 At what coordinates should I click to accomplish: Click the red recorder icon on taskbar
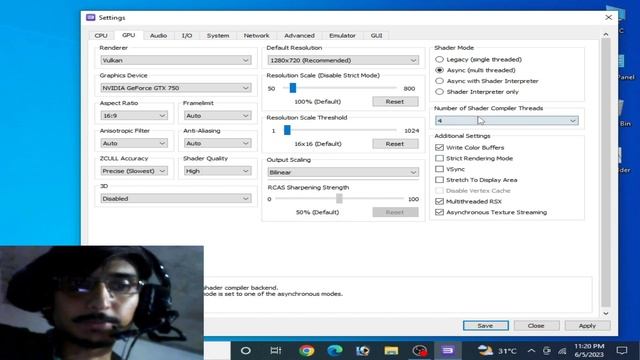[419, 351]
